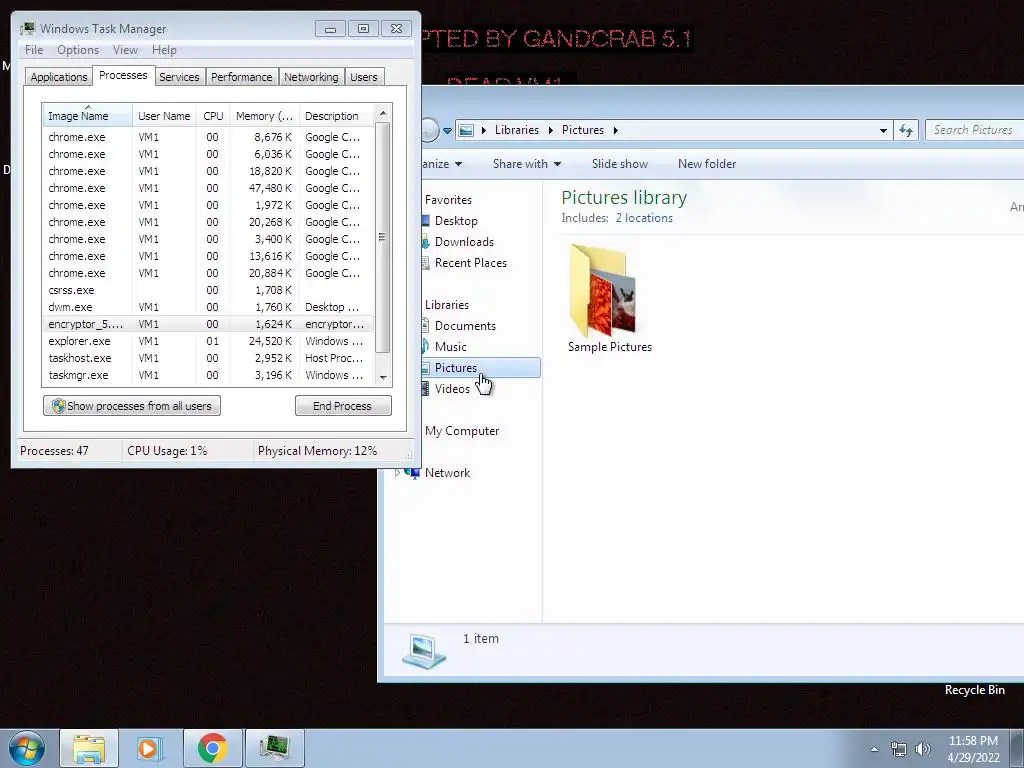Open Videos library in sidebar
The width and height of the screenshot is (1024, 768).
pos(452,389)
